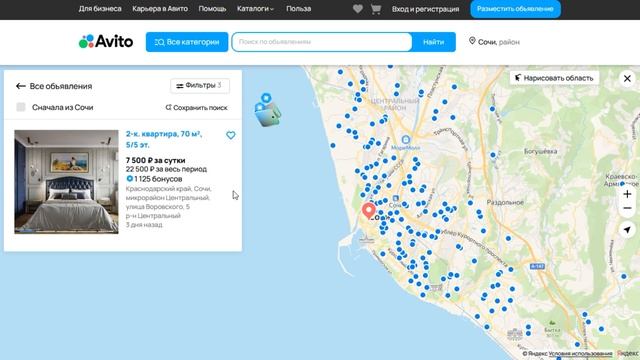
Task: Open Помощь menu item
Action: point(212,9)
